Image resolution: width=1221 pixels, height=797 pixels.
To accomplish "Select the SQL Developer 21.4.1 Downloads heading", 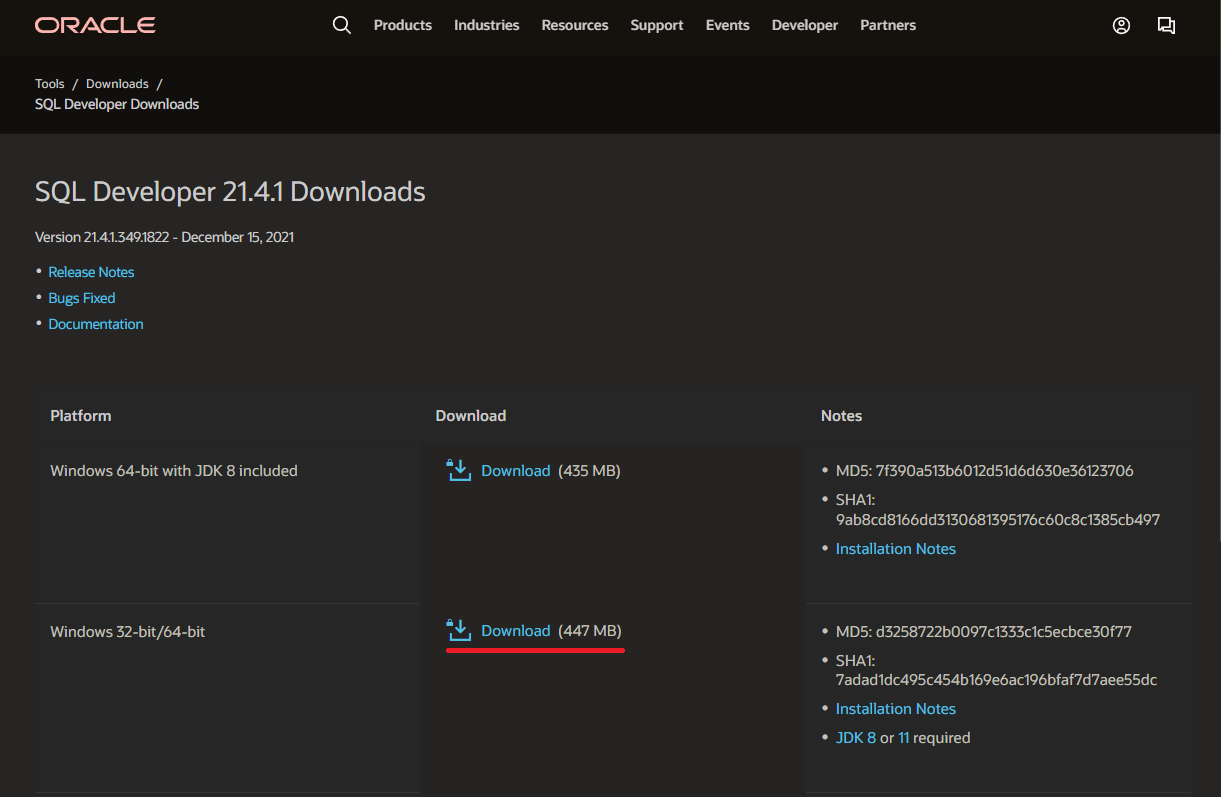I will (230, 191).
